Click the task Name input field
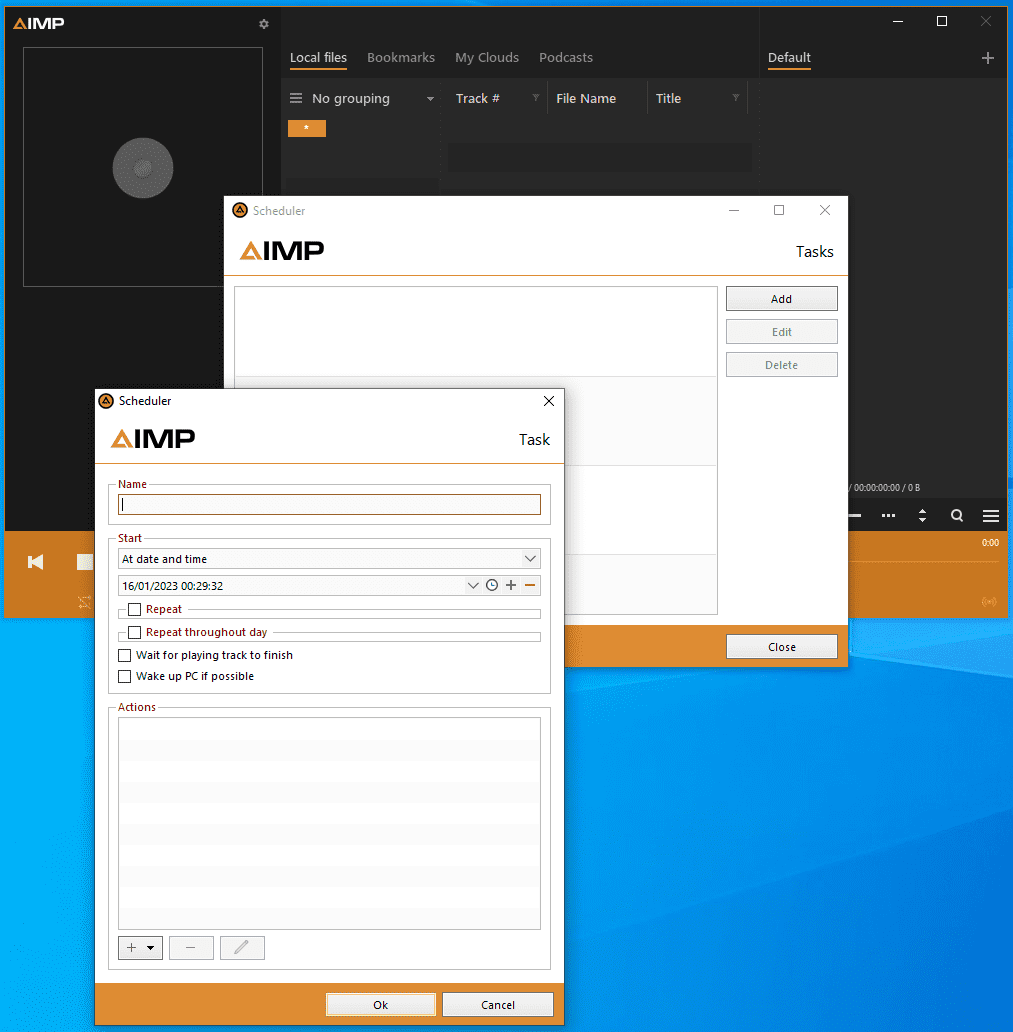Viewport: 1013px width, 1032px height. (x=329, y=505)
